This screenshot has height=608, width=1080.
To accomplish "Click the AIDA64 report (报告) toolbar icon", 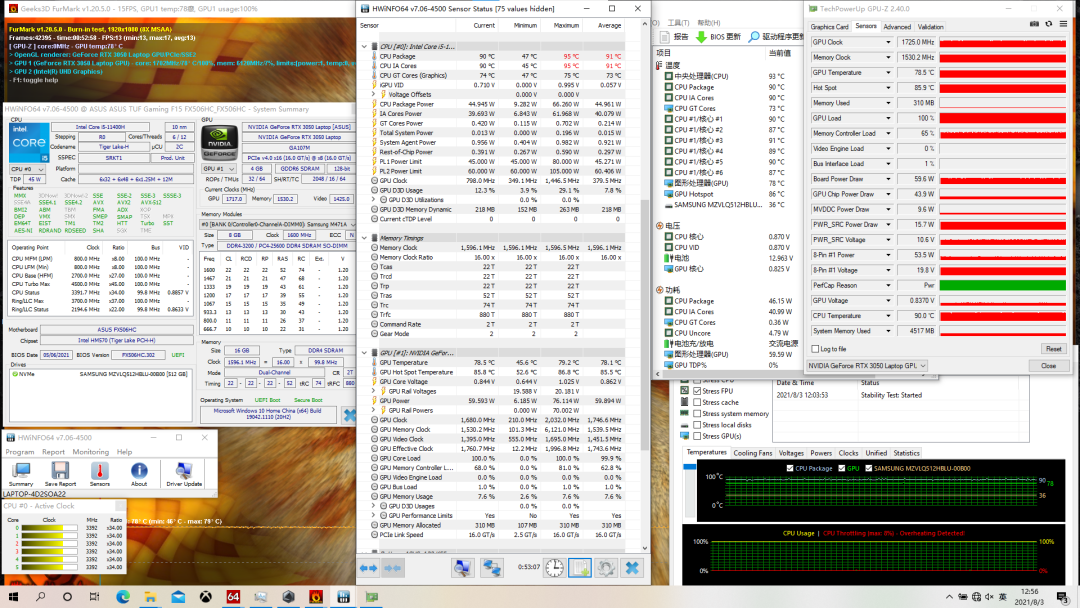I will [665, 36].
